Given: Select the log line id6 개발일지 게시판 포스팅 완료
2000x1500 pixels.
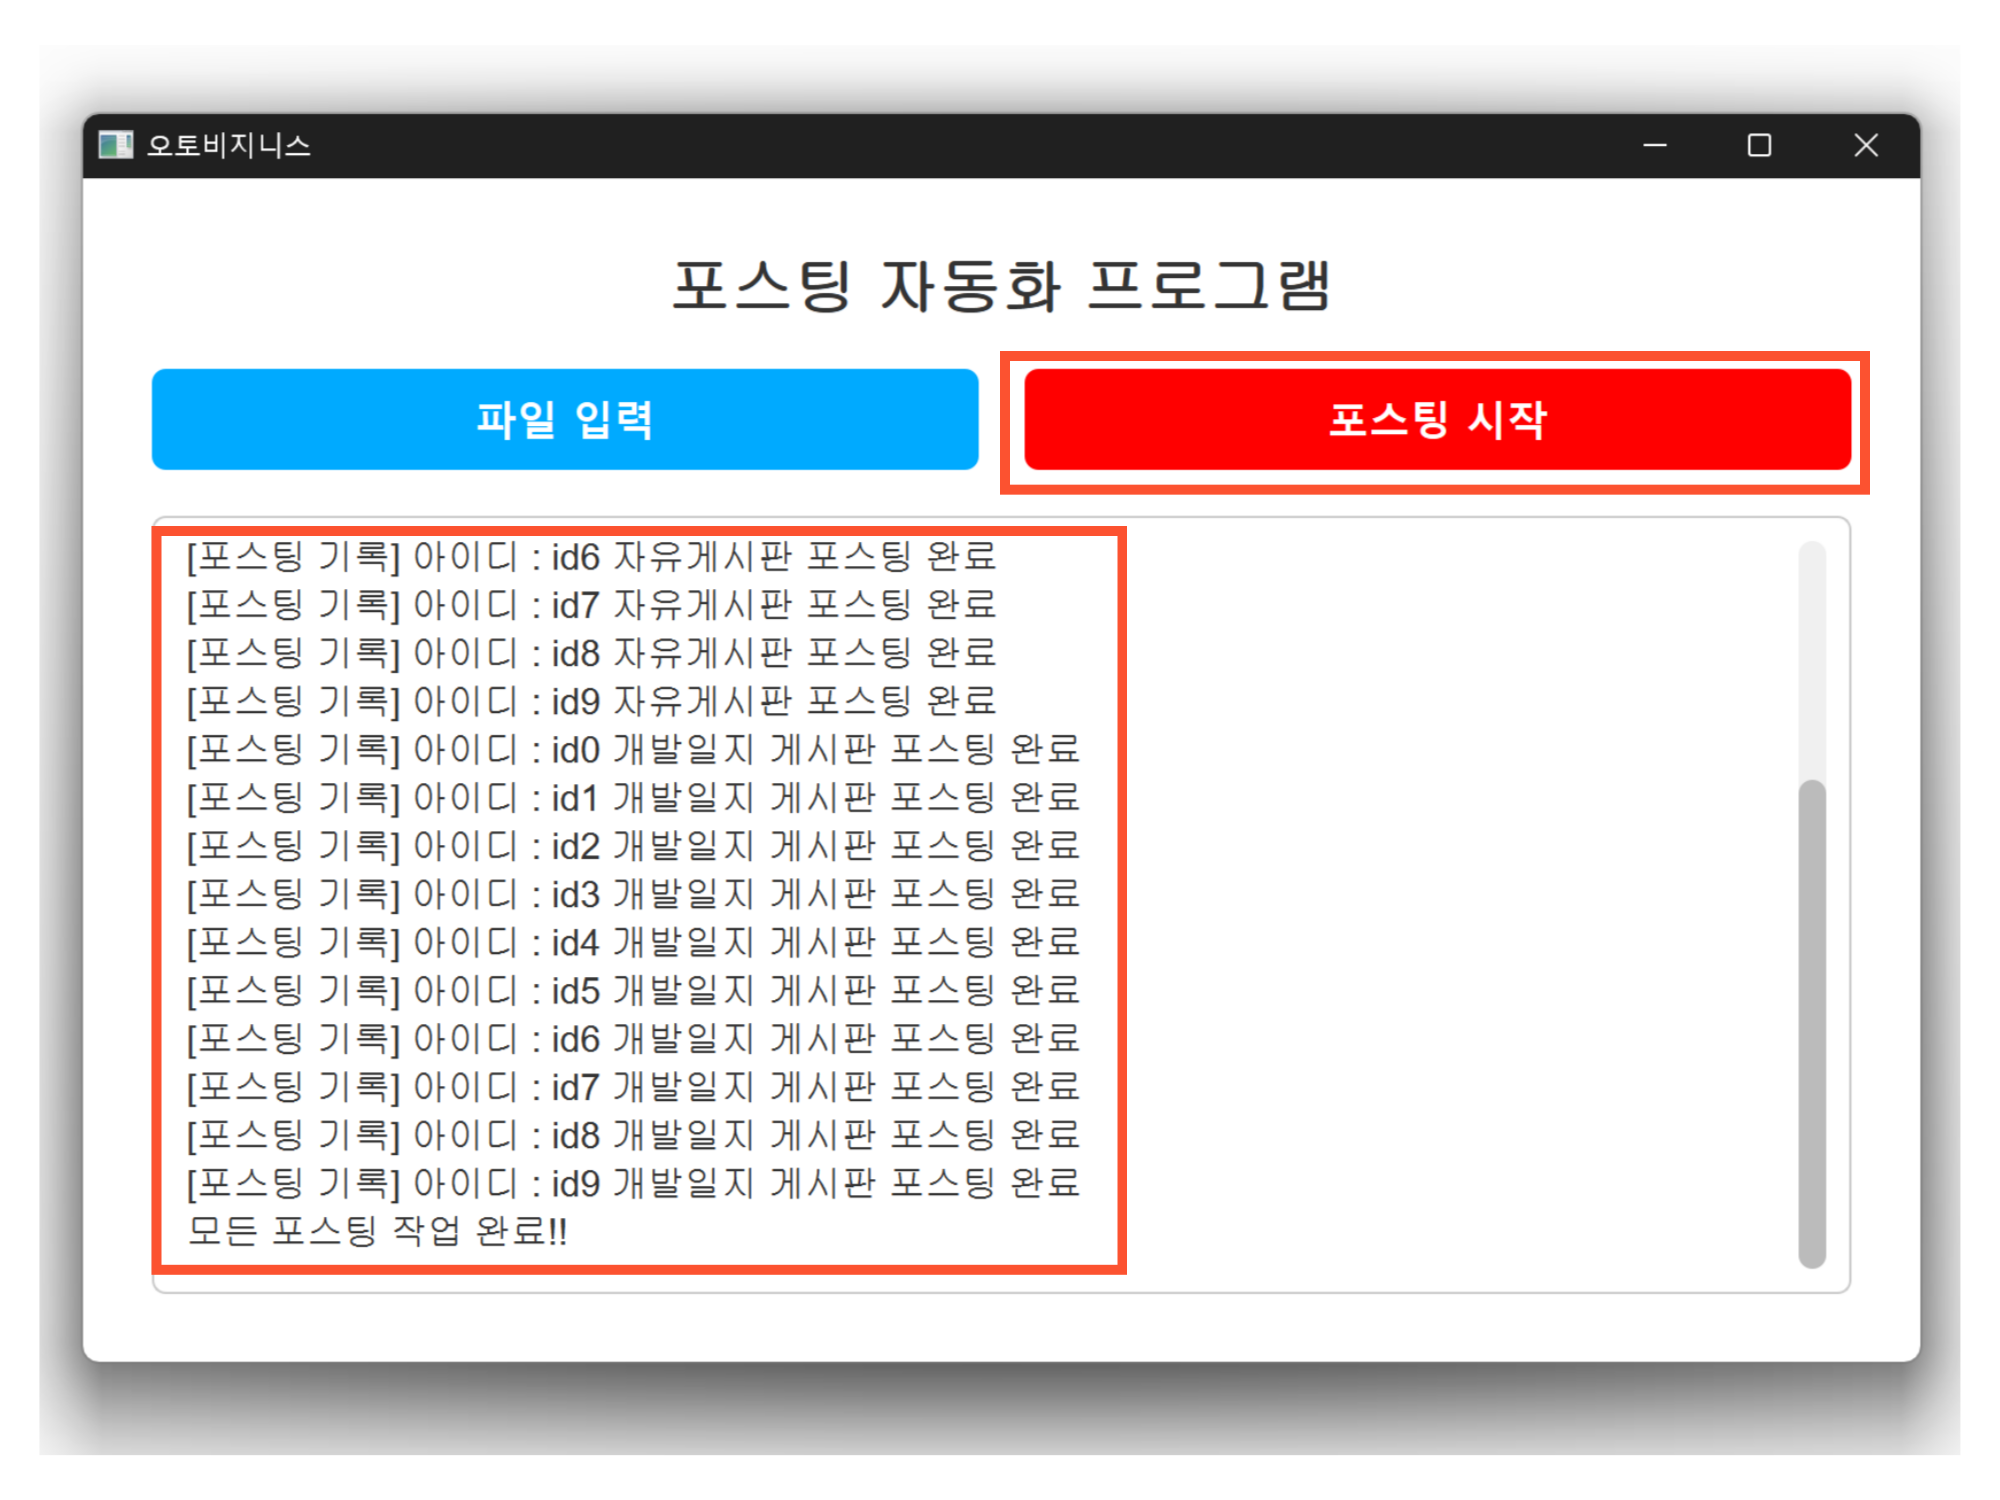Looking at the screenshot, I should coord(634,1039).
